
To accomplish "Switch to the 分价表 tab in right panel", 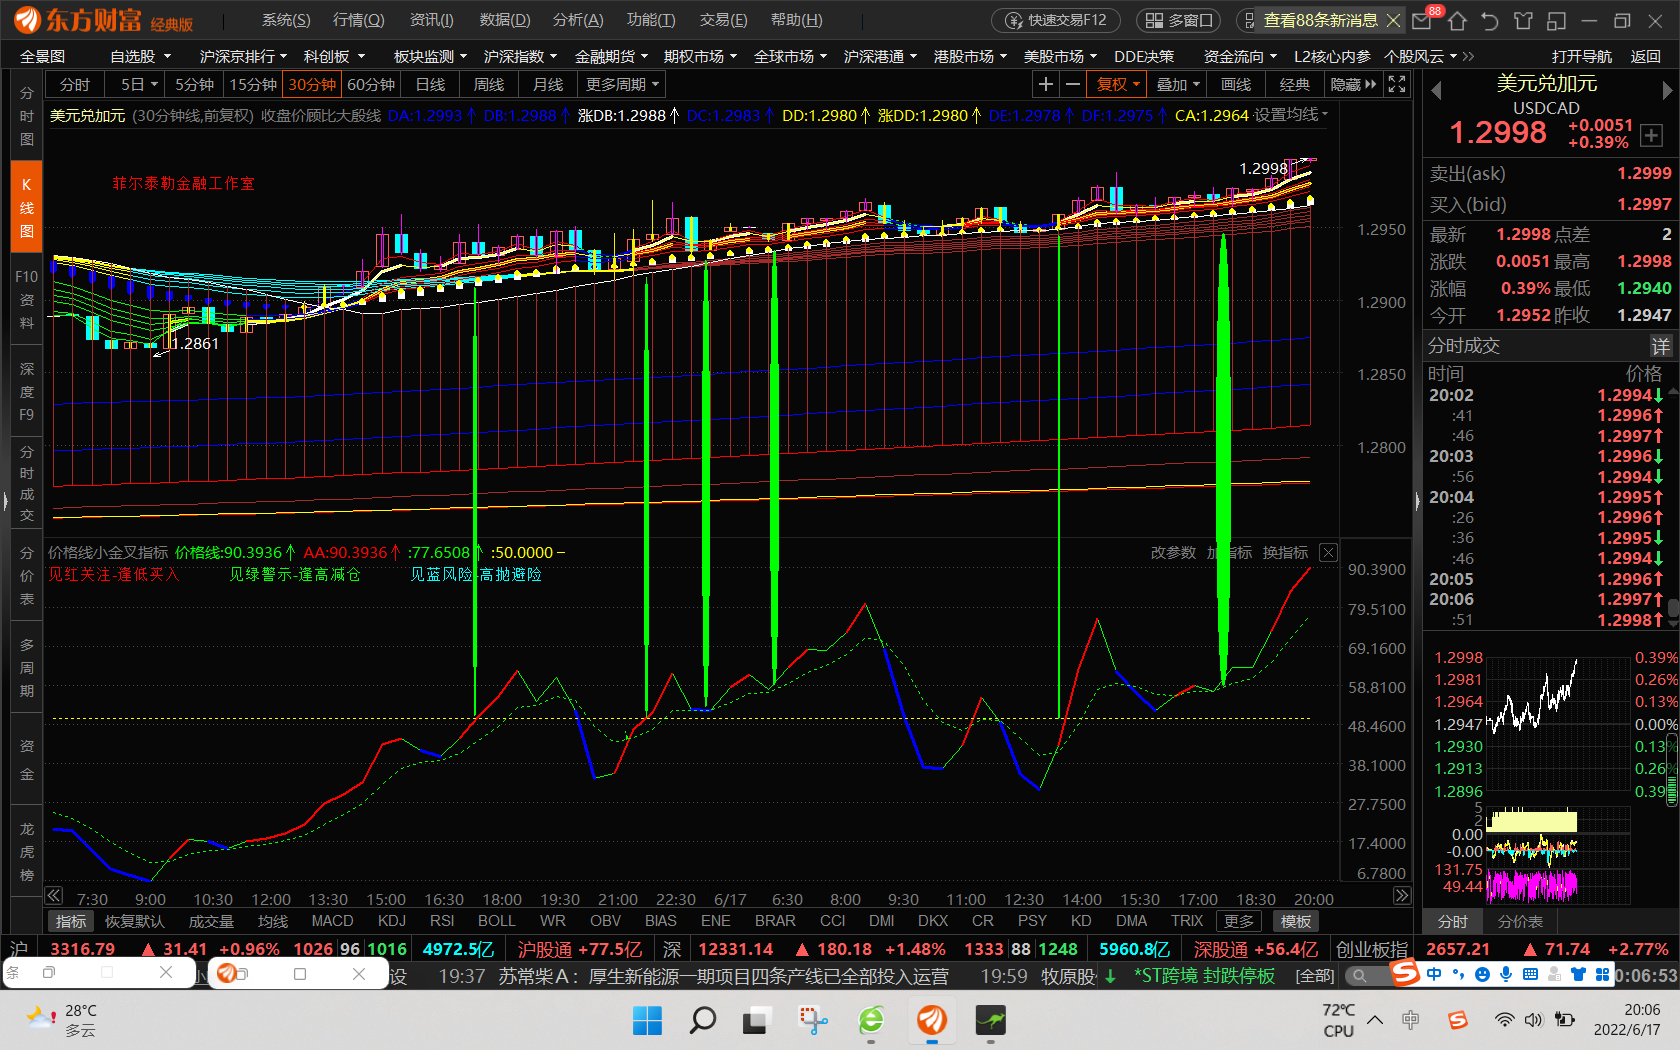I will pos(1520,922).
